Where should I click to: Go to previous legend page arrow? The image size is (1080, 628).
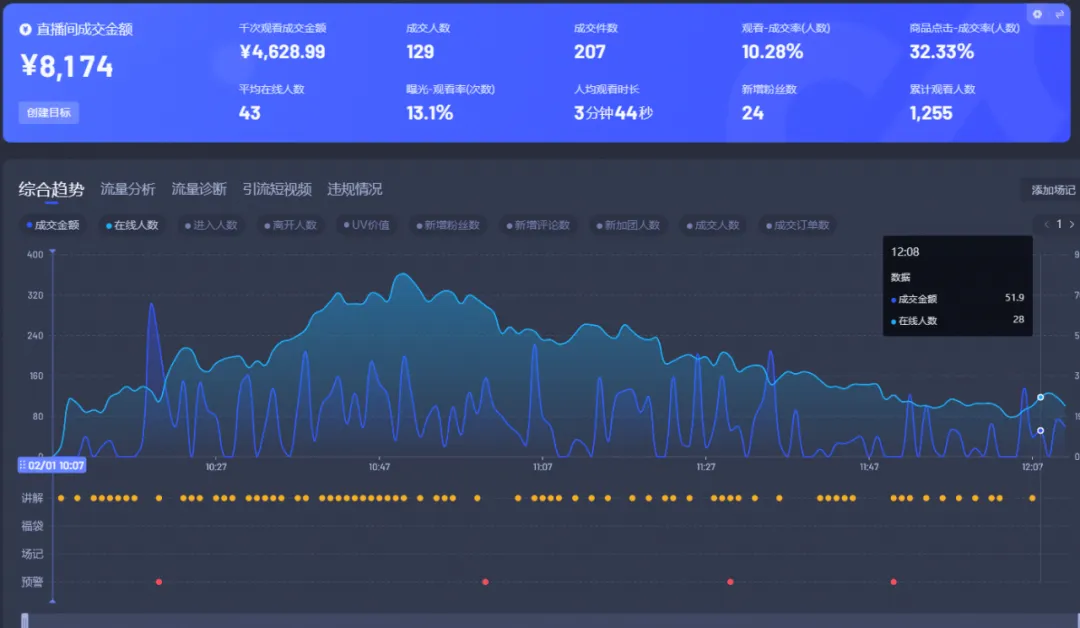coord(1046,224)
